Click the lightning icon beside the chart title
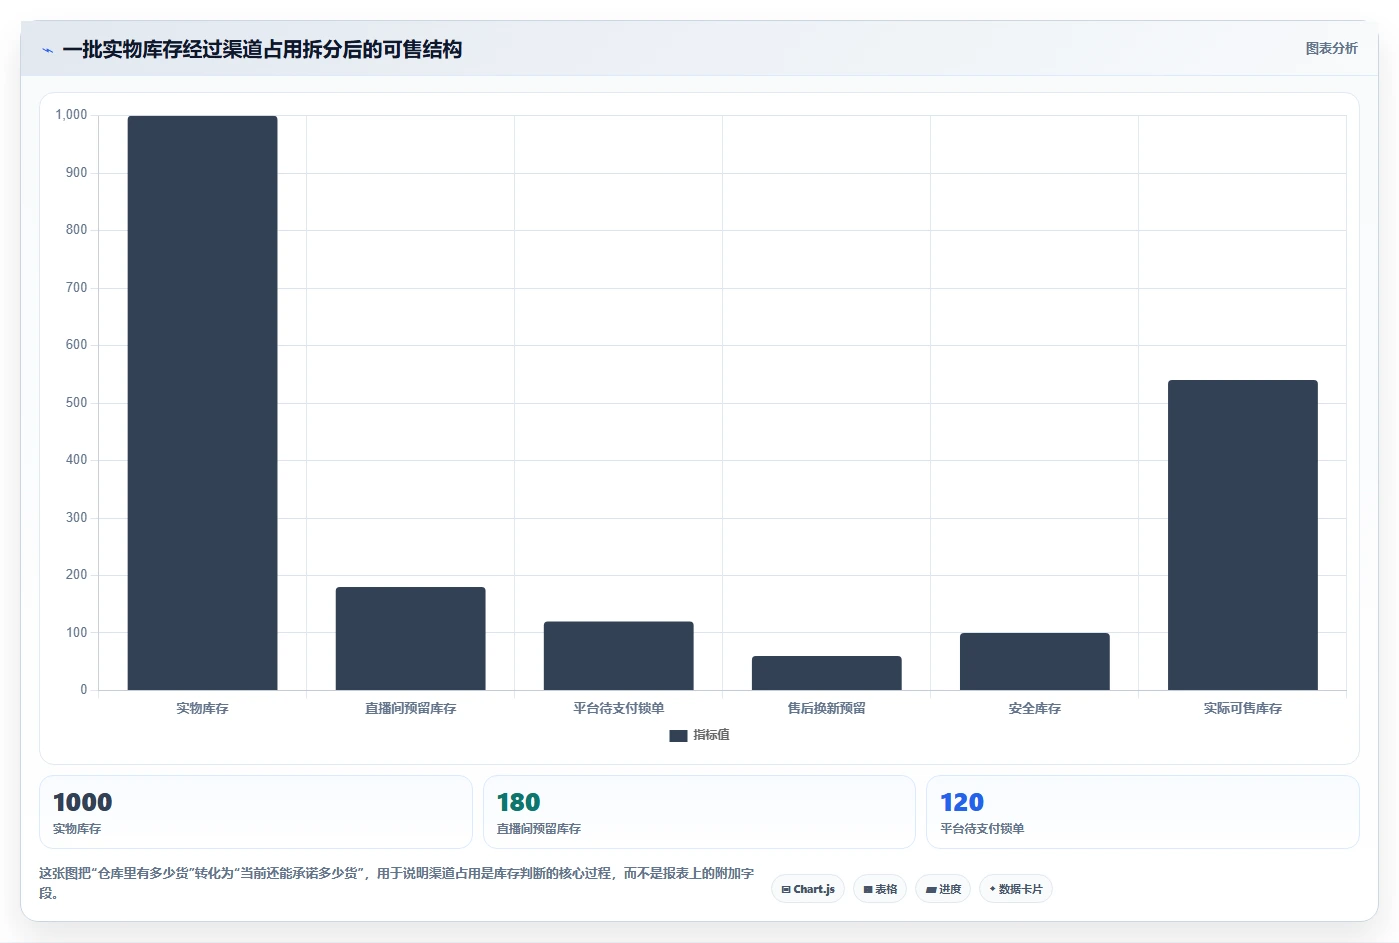 47,50
